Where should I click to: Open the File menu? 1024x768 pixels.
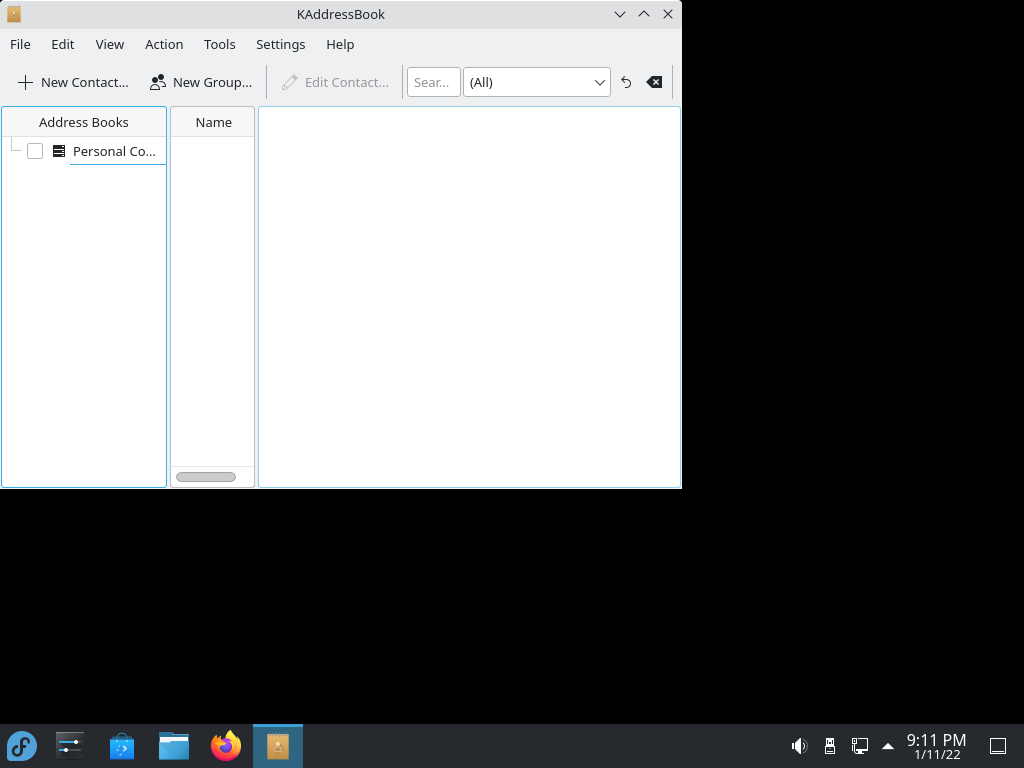pyautogui.click(x=20, y=44)
